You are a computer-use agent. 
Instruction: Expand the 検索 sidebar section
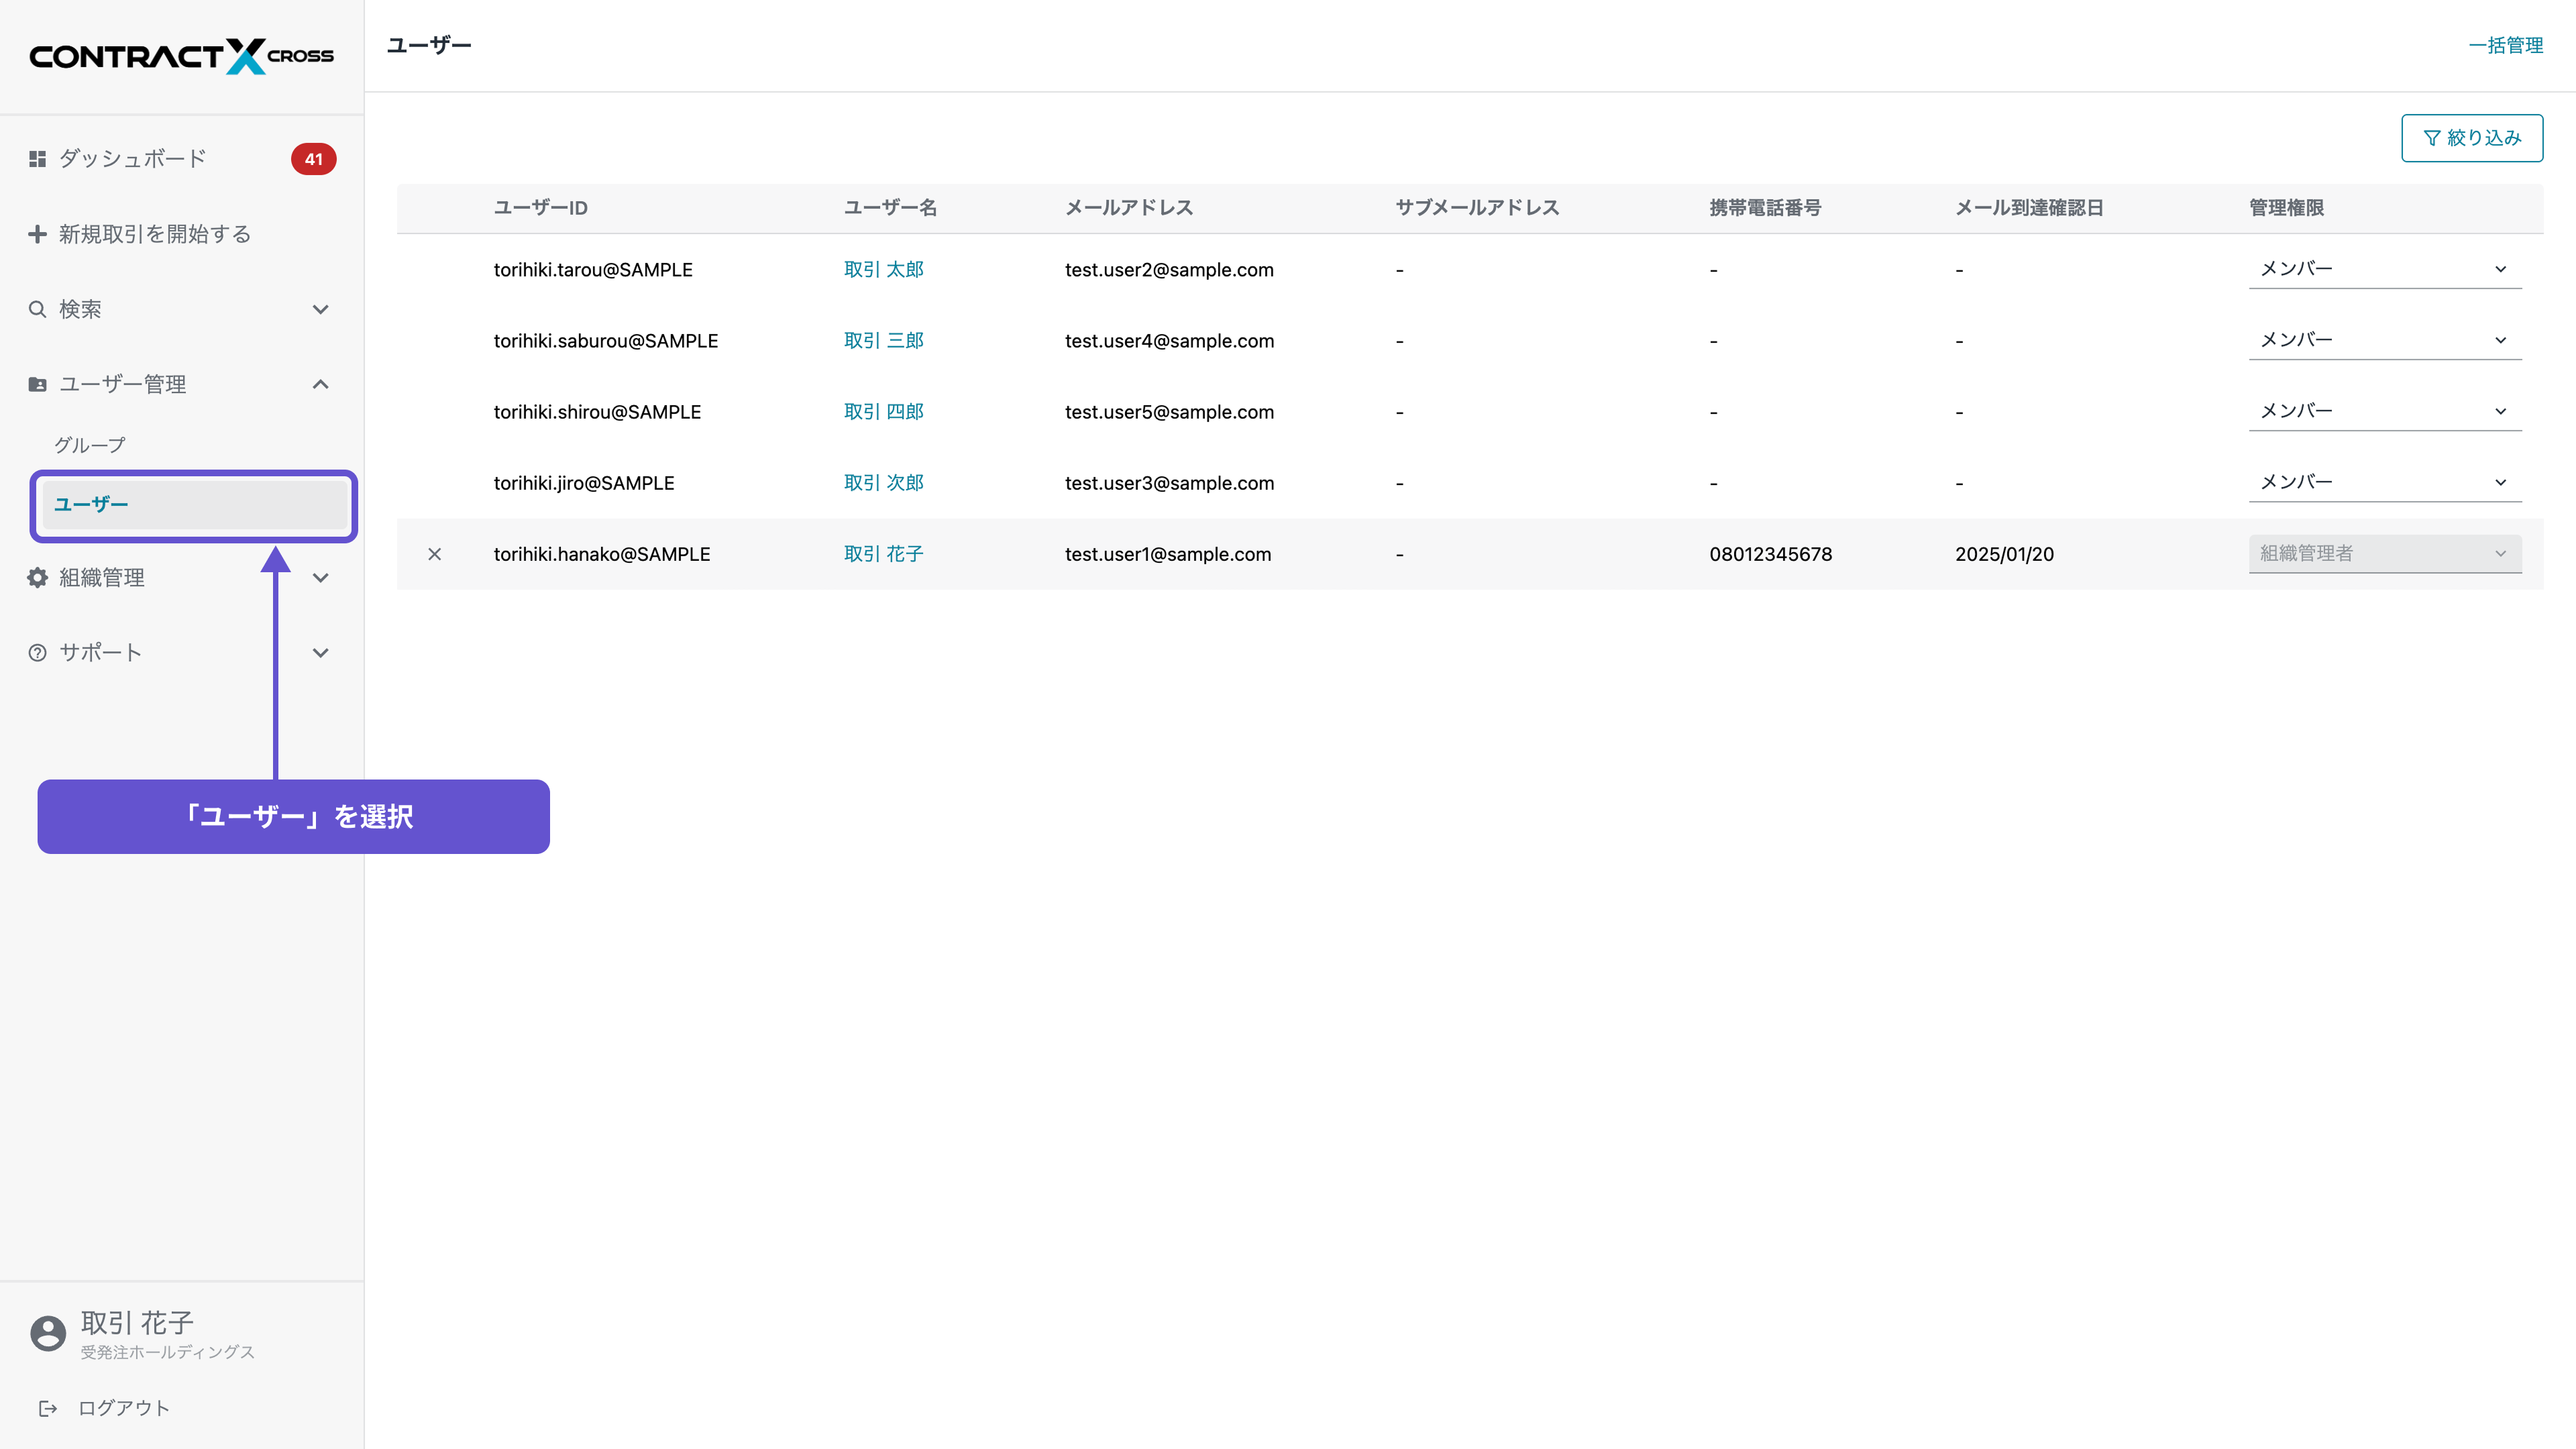click(x=320, y=309)
